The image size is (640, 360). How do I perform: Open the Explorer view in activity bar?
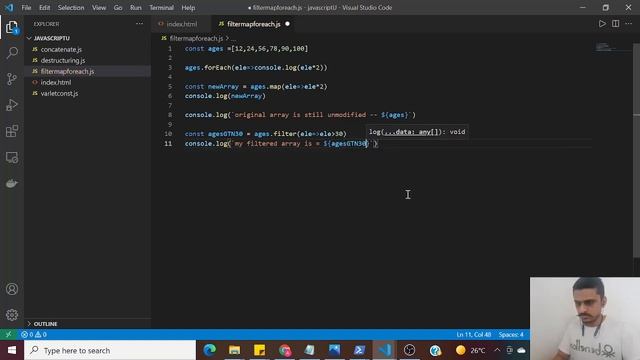point(12,28)
